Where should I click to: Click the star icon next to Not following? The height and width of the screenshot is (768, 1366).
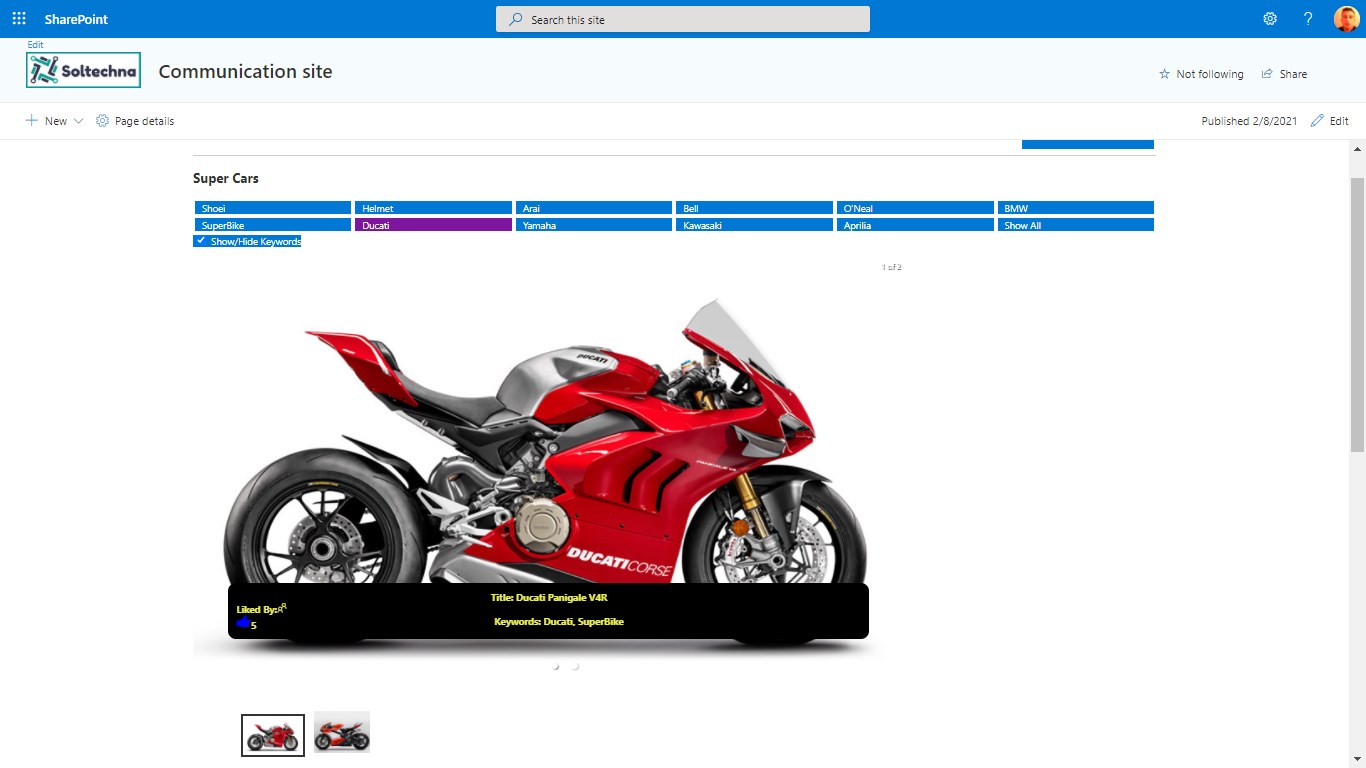pyautogui.click(x=1164, y=74)
